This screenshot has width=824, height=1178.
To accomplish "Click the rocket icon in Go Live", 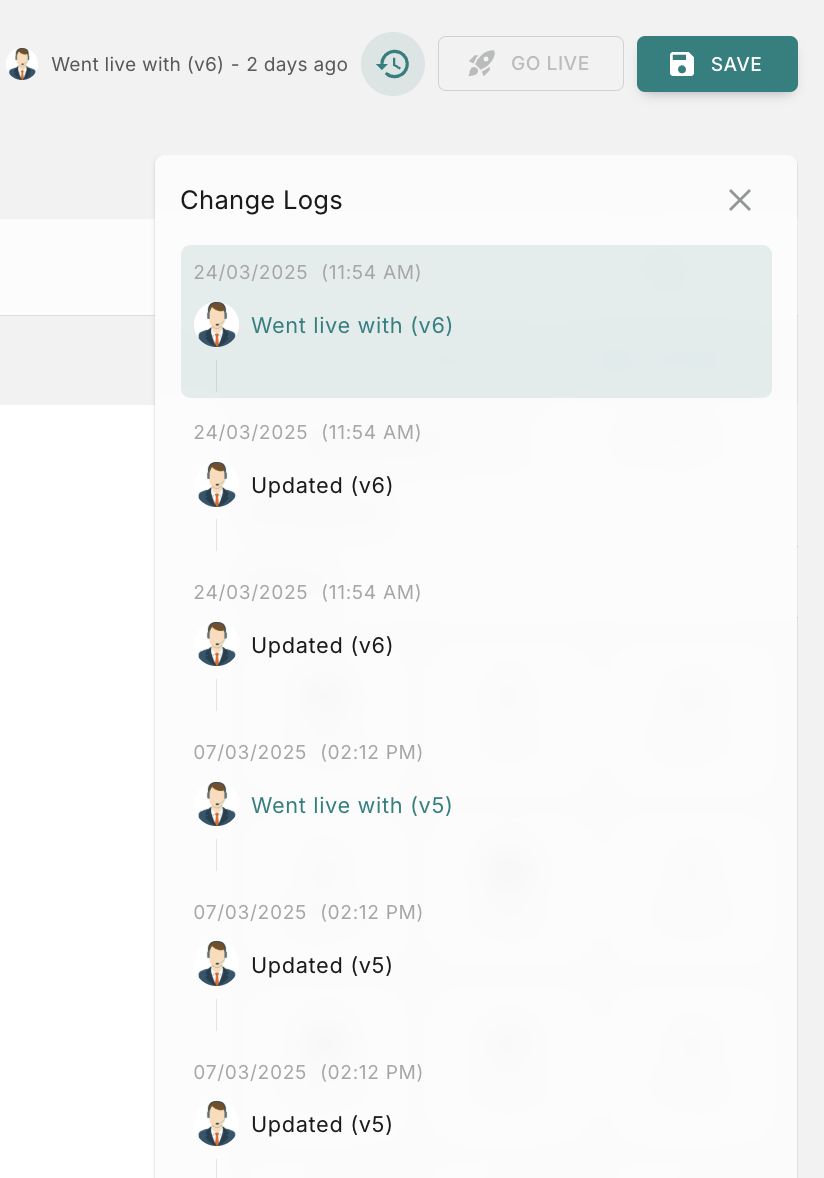I will [x=482, y=64].
